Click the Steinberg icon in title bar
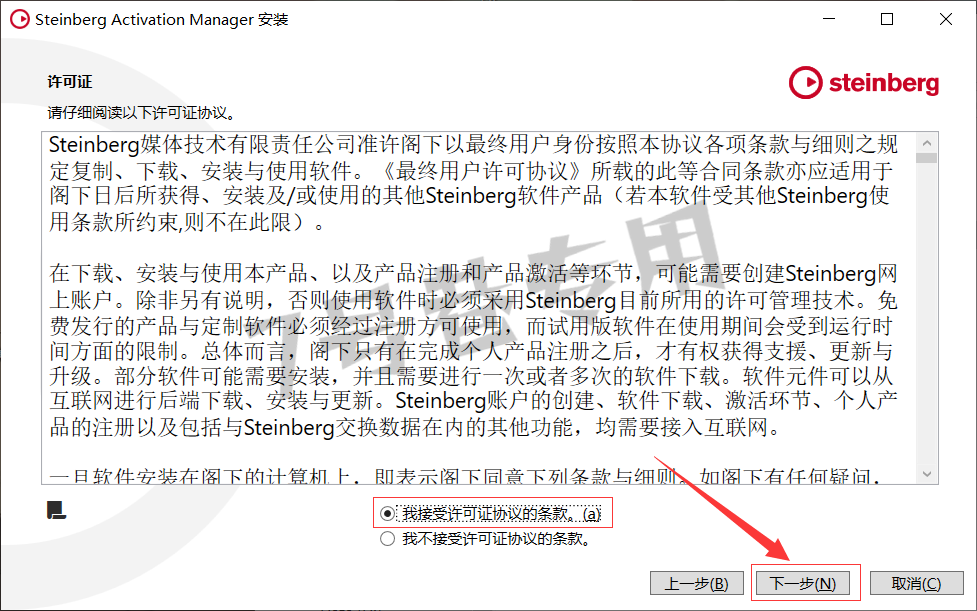977x611 pixels. tap(19, 19)
